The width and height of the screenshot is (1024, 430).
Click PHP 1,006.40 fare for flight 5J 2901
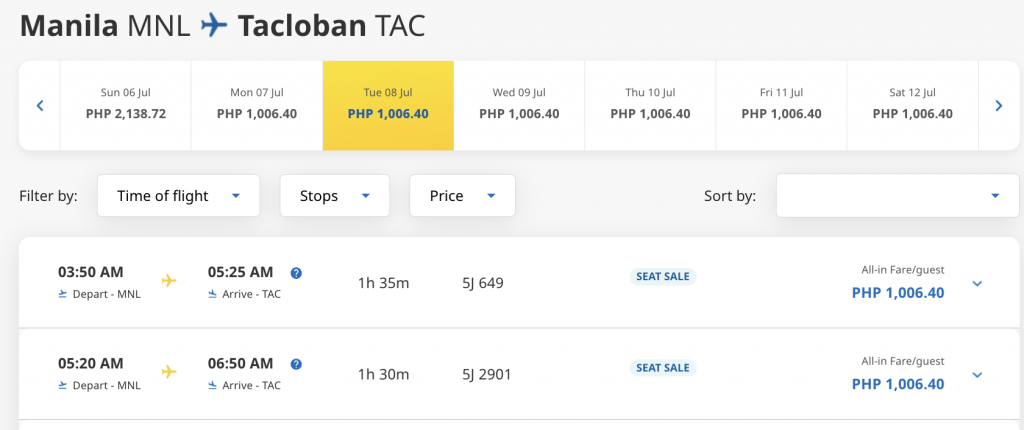click(898, 384)
